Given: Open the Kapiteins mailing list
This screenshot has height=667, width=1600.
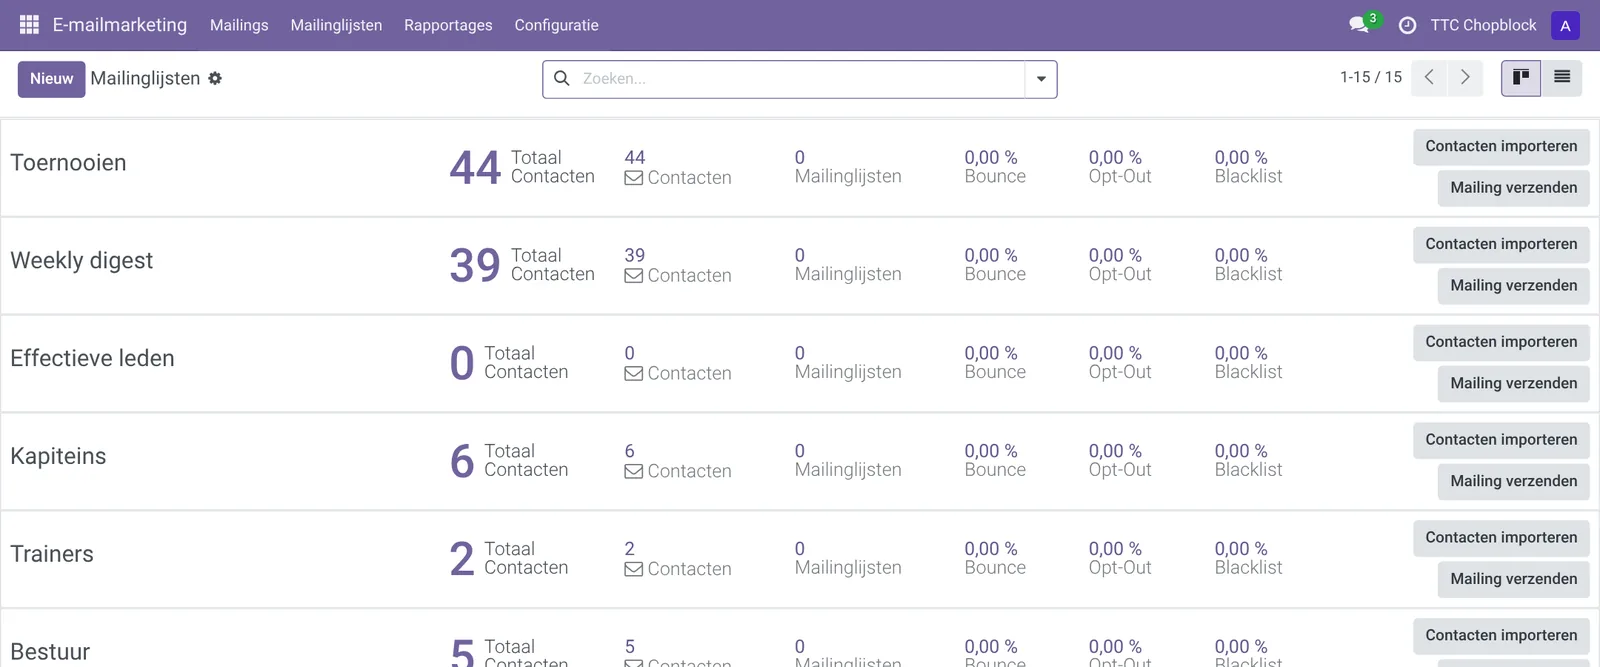Looking at the screenshot, I should (58, 457).
